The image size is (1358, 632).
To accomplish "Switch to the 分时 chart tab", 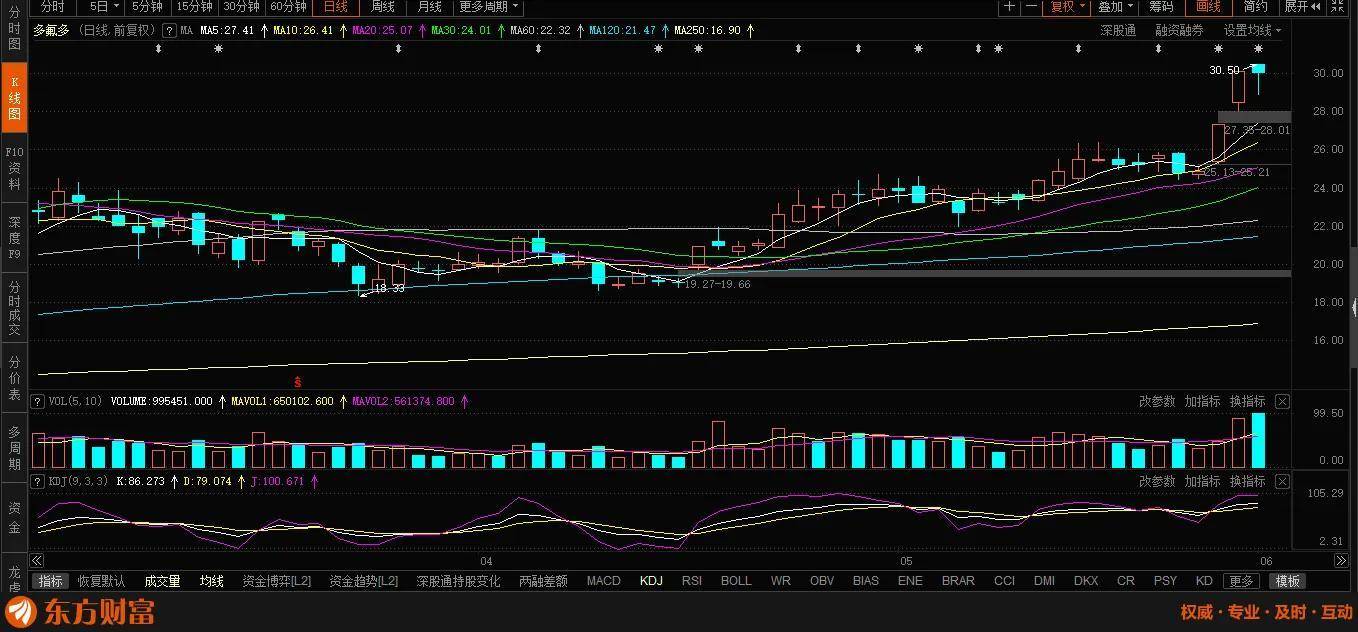I will pyautogui.click(x=53, y=6).
